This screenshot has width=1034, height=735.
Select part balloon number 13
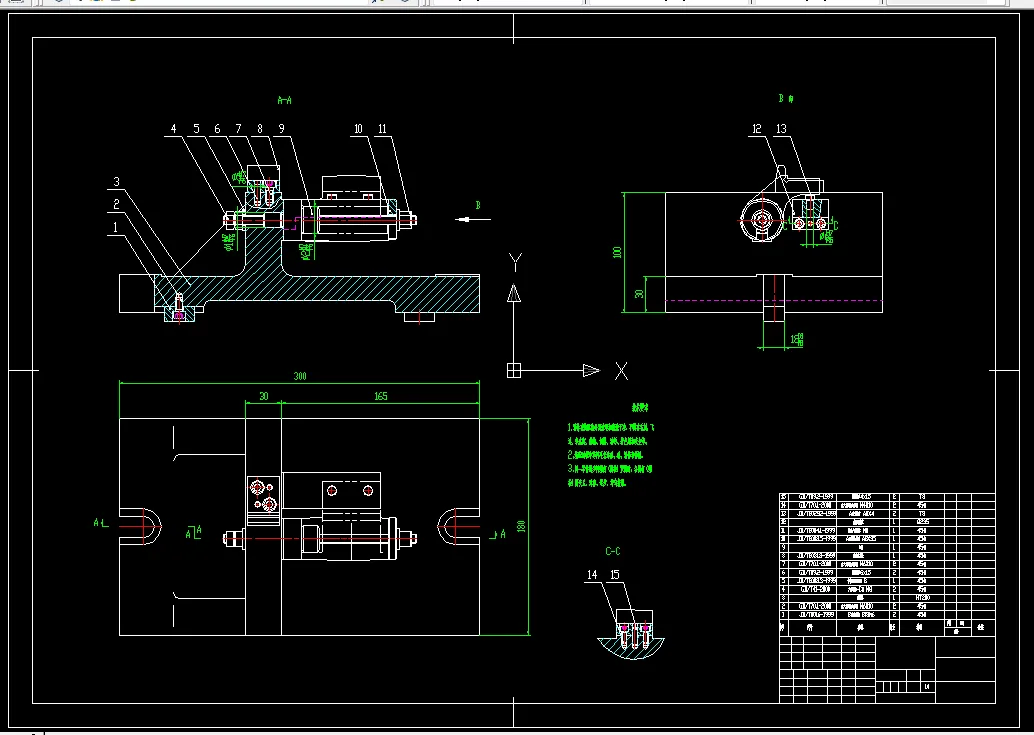point(781,129)
